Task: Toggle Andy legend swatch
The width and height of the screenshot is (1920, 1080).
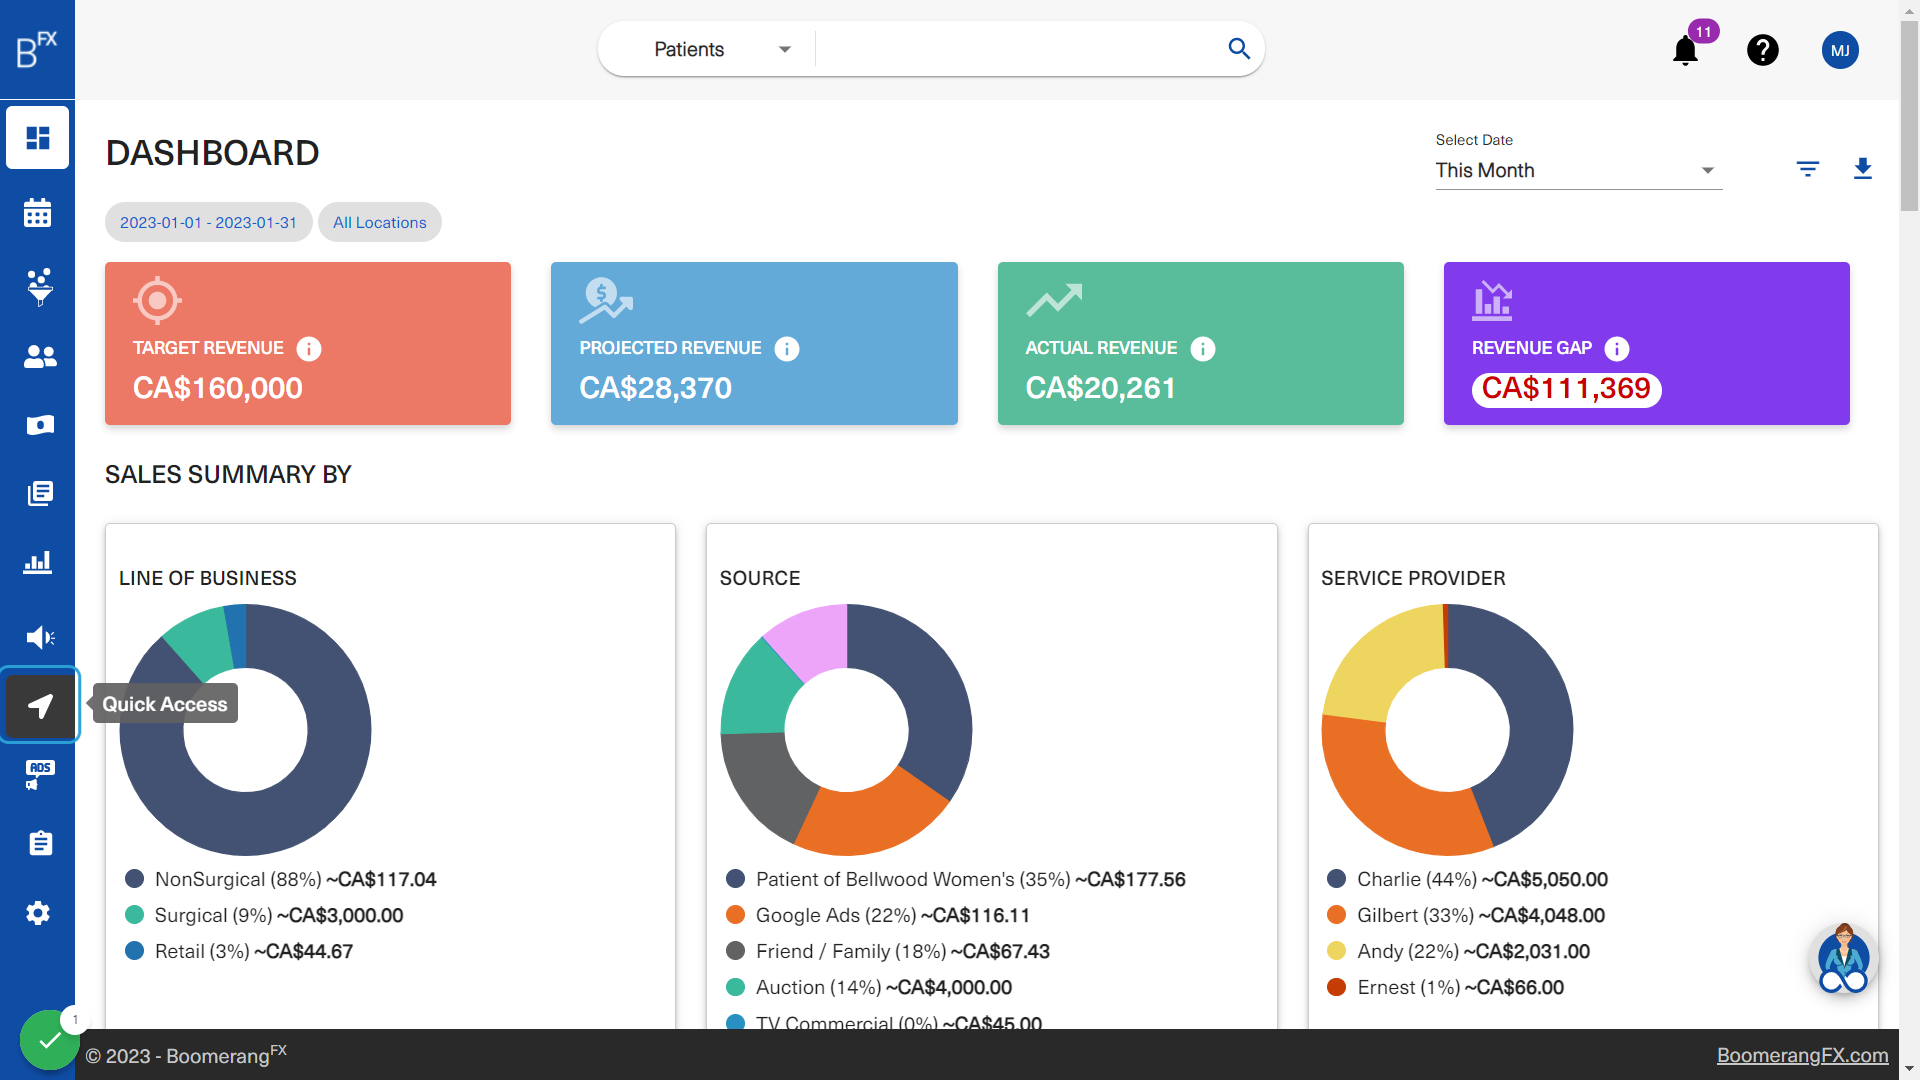Action: click(x=1336, y=951)
